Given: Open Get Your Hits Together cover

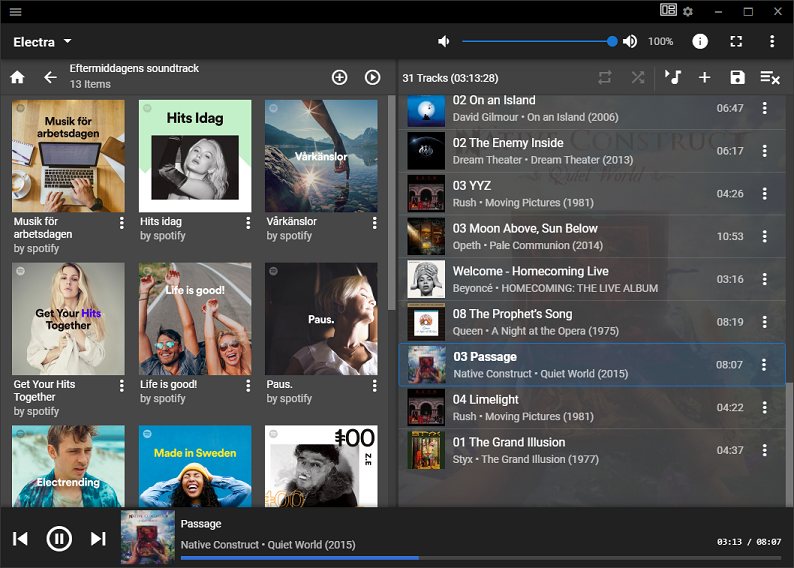Looking at the screenshot, I should (68, 319).
